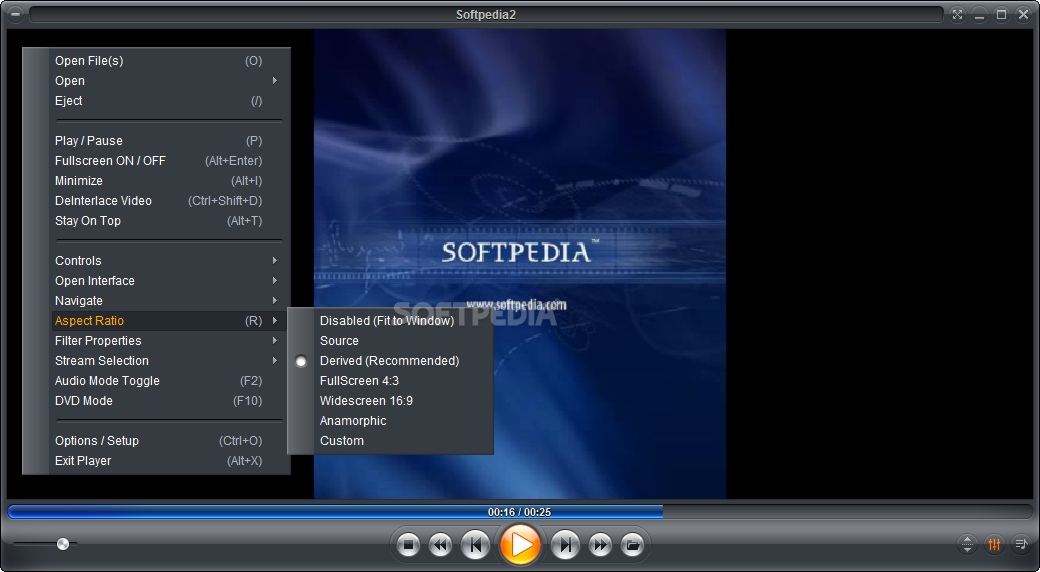The width and height of the screenshot is (1040, 572).
Task: Select the Derived (Recommended) radio option
Action: (301, 361)
